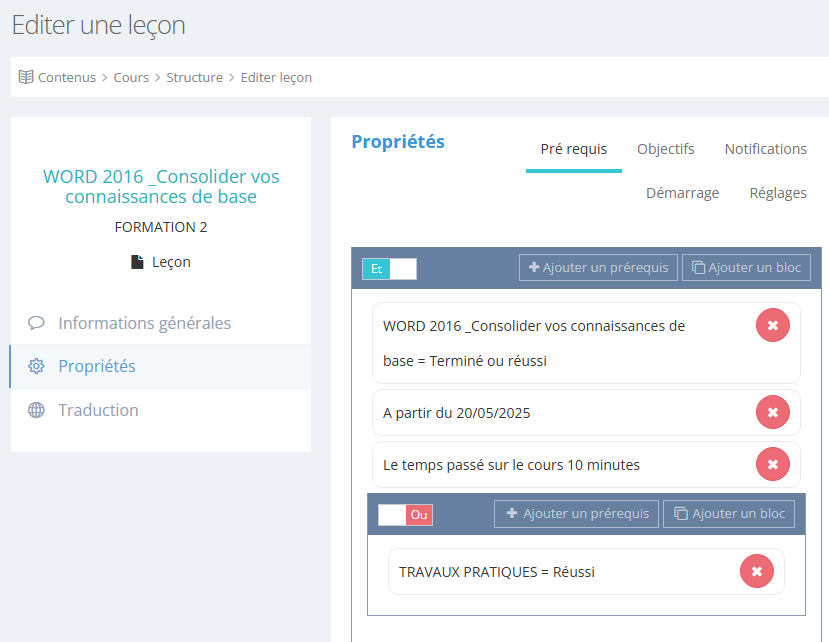Toggle the Ou switch on the nested block

click(405, 514)
